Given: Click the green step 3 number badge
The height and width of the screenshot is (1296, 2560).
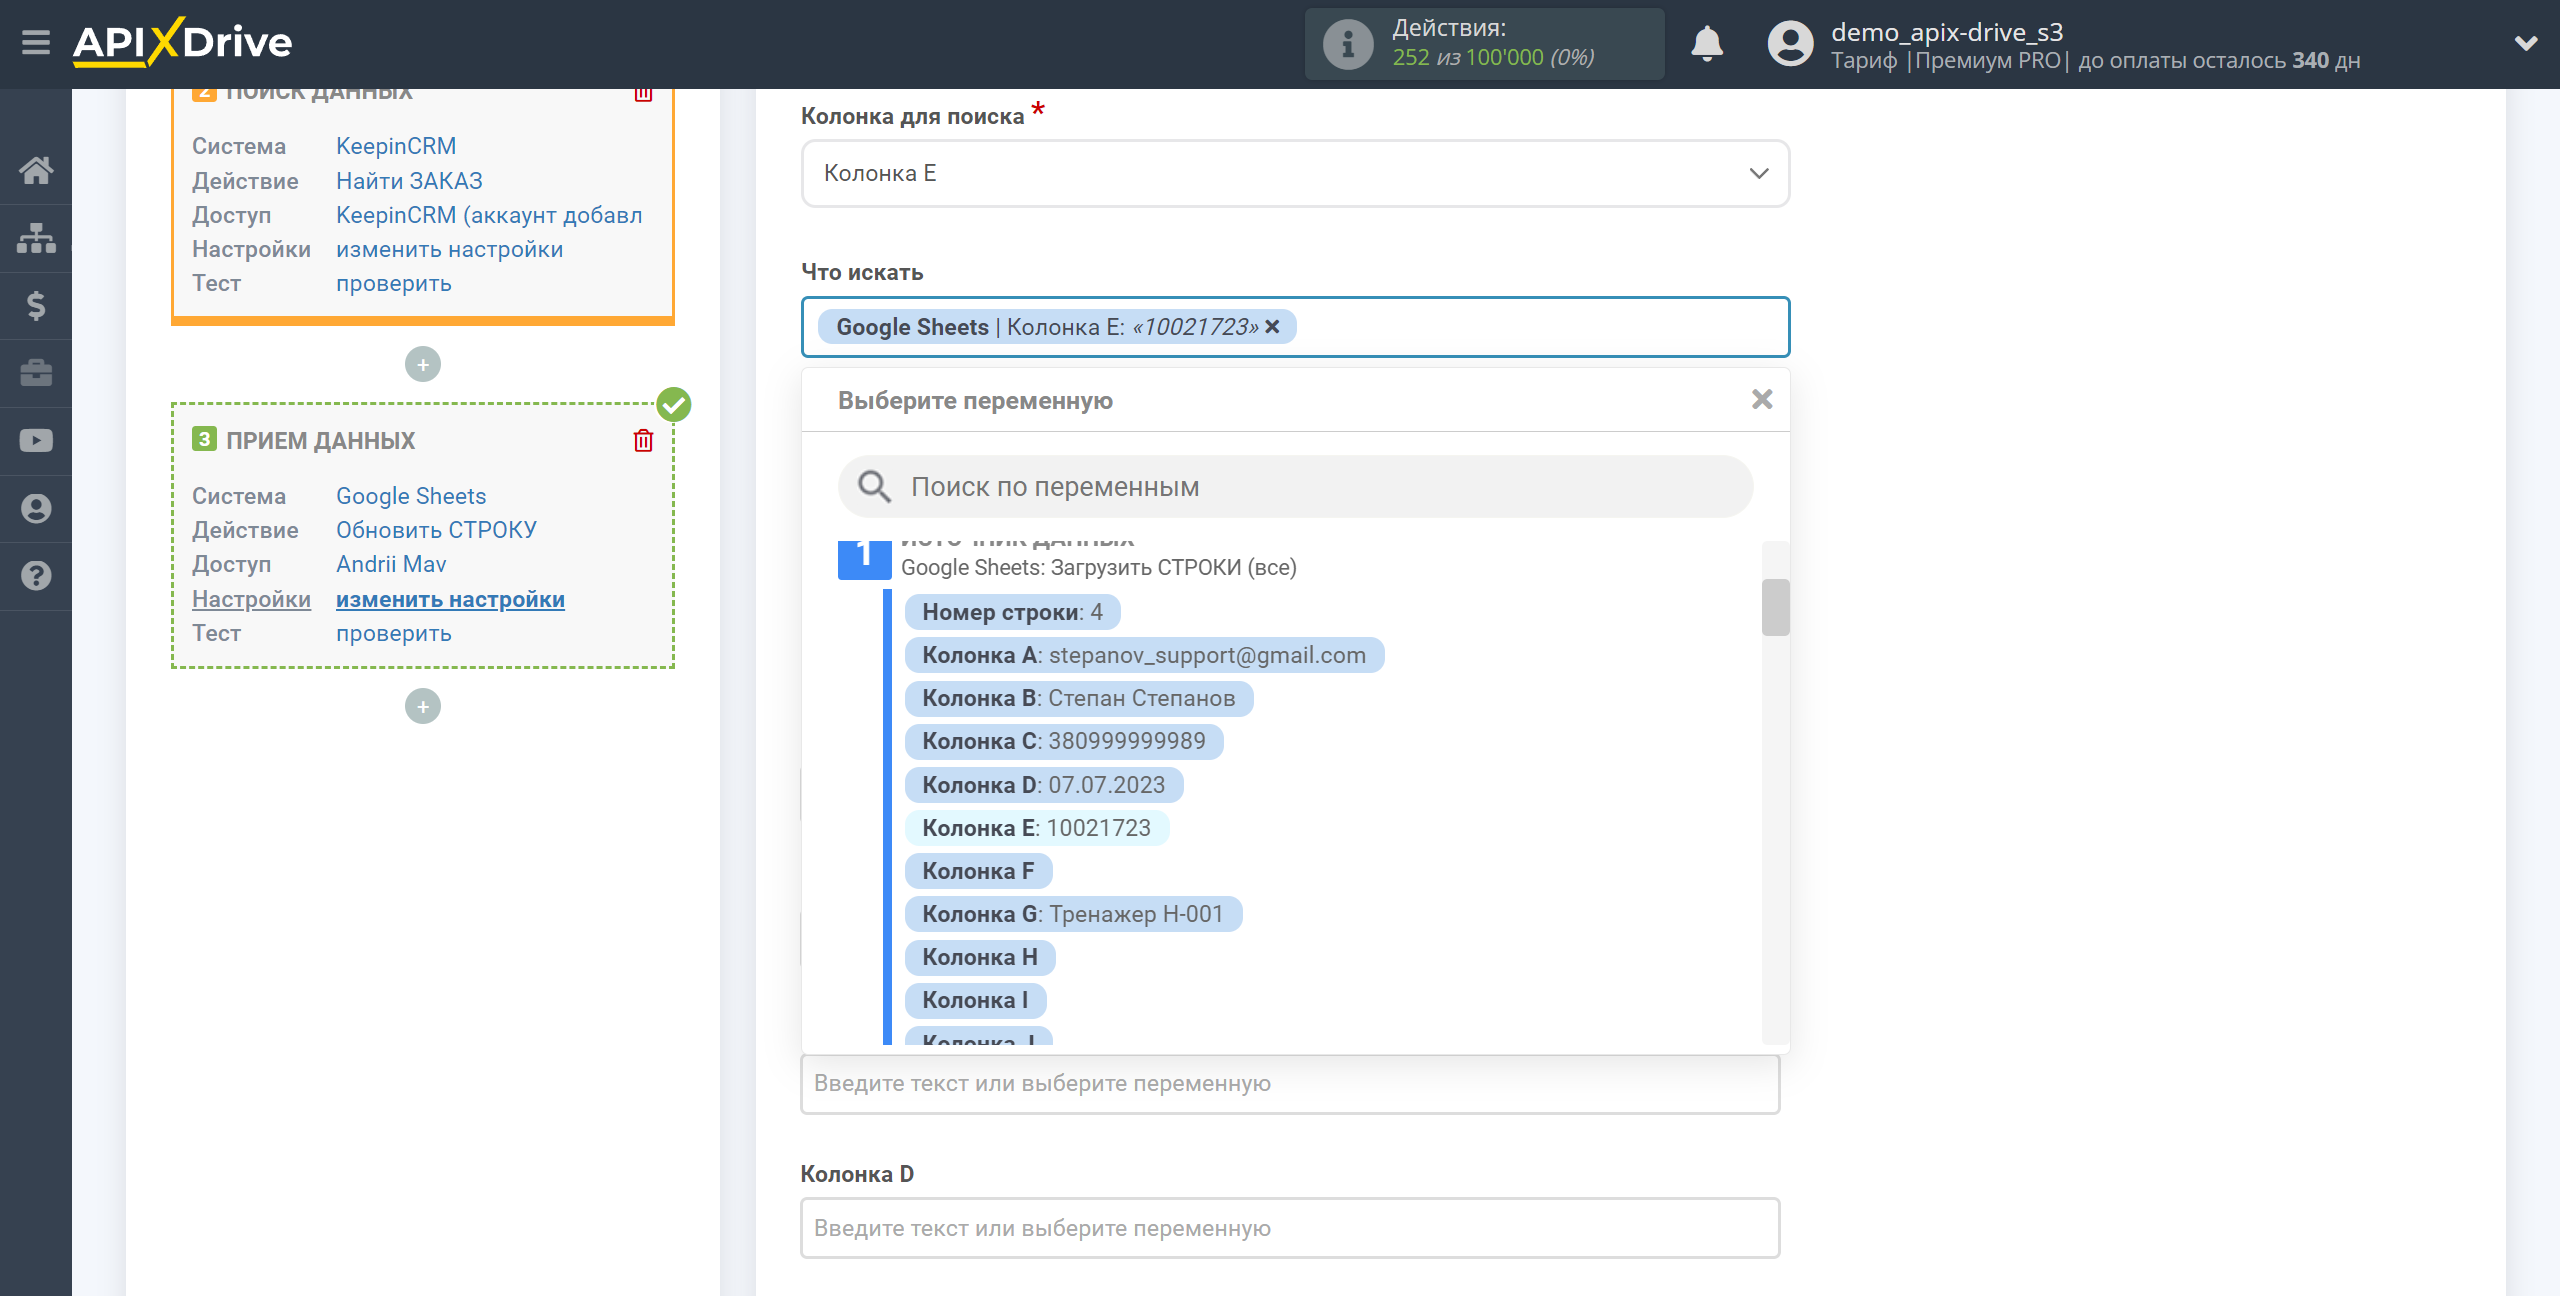Looking at the screenshot, I should 204,439.
